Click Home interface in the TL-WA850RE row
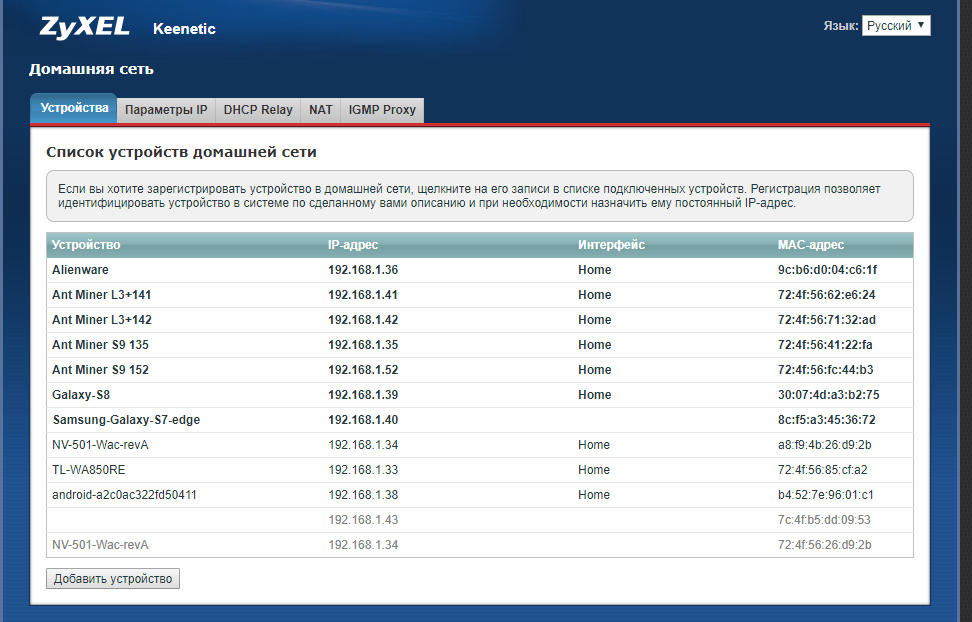This screenshot has width=972, height=622. [x=594, y=469]
